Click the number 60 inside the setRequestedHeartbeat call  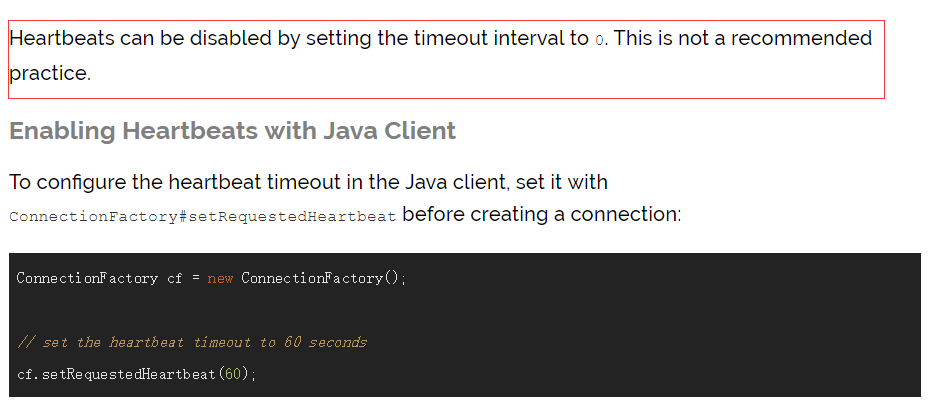pos(234,374)
